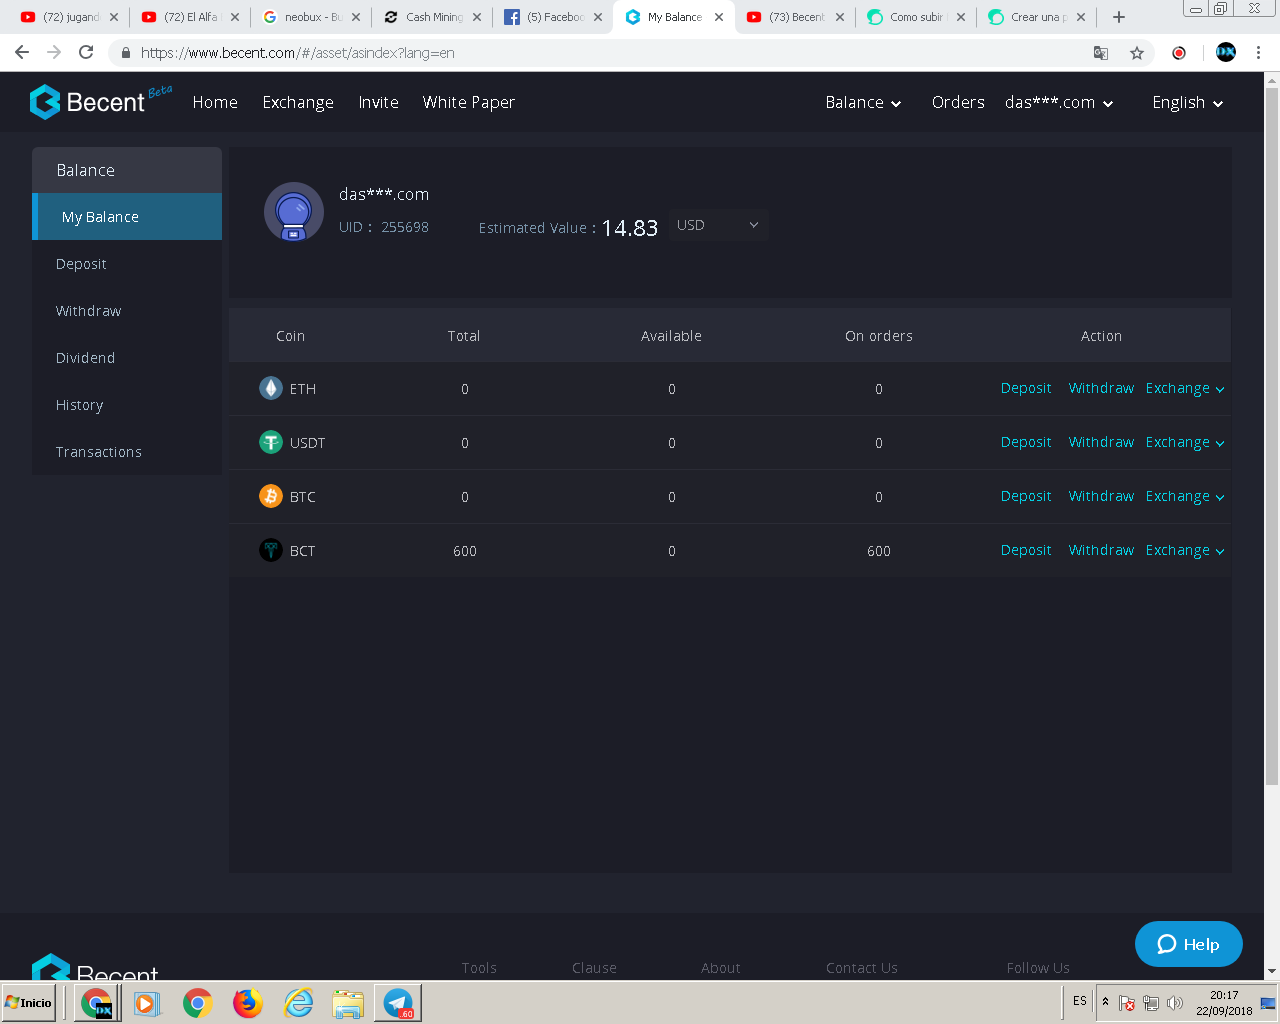Switch to the Como subir browser tab

916,17
